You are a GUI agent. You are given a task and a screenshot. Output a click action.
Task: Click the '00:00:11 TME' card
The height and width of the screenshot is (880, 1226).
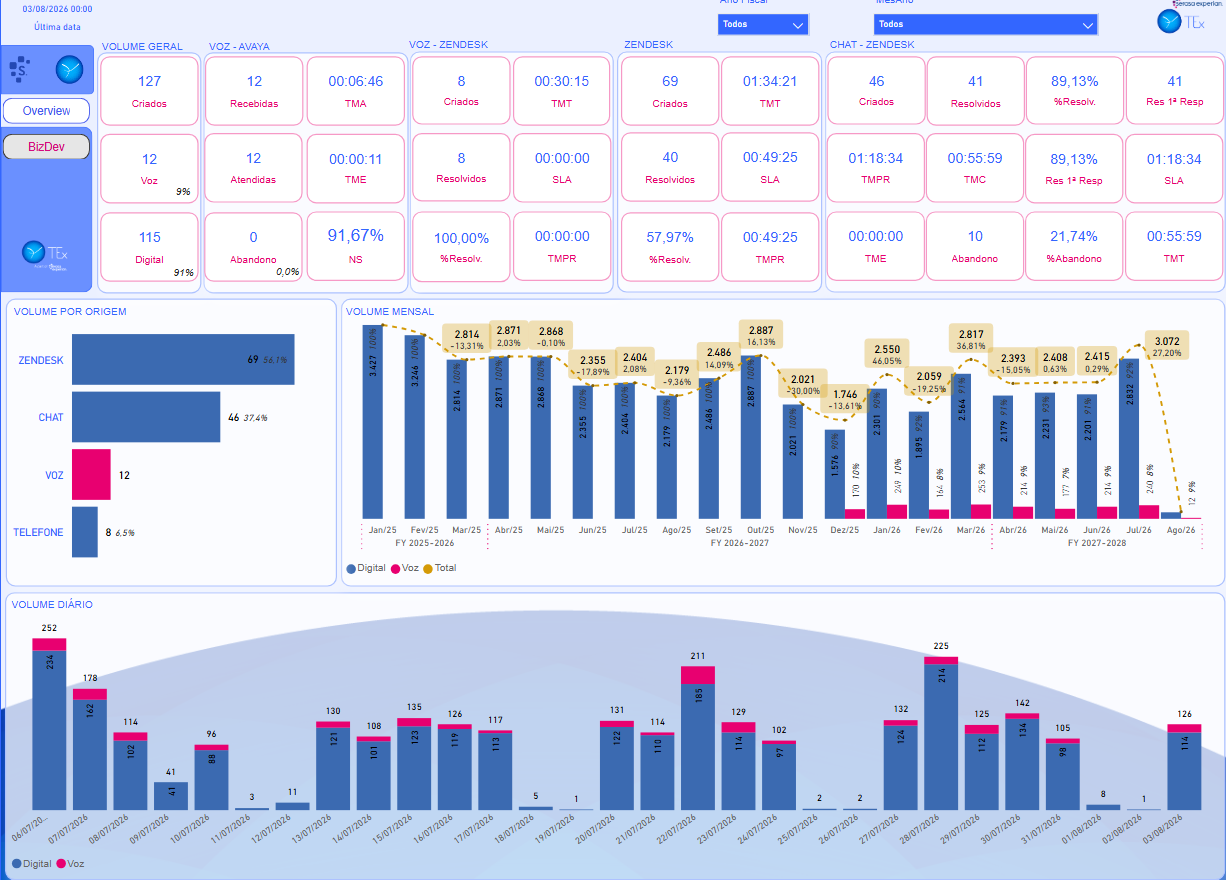(x=355, y=169)
